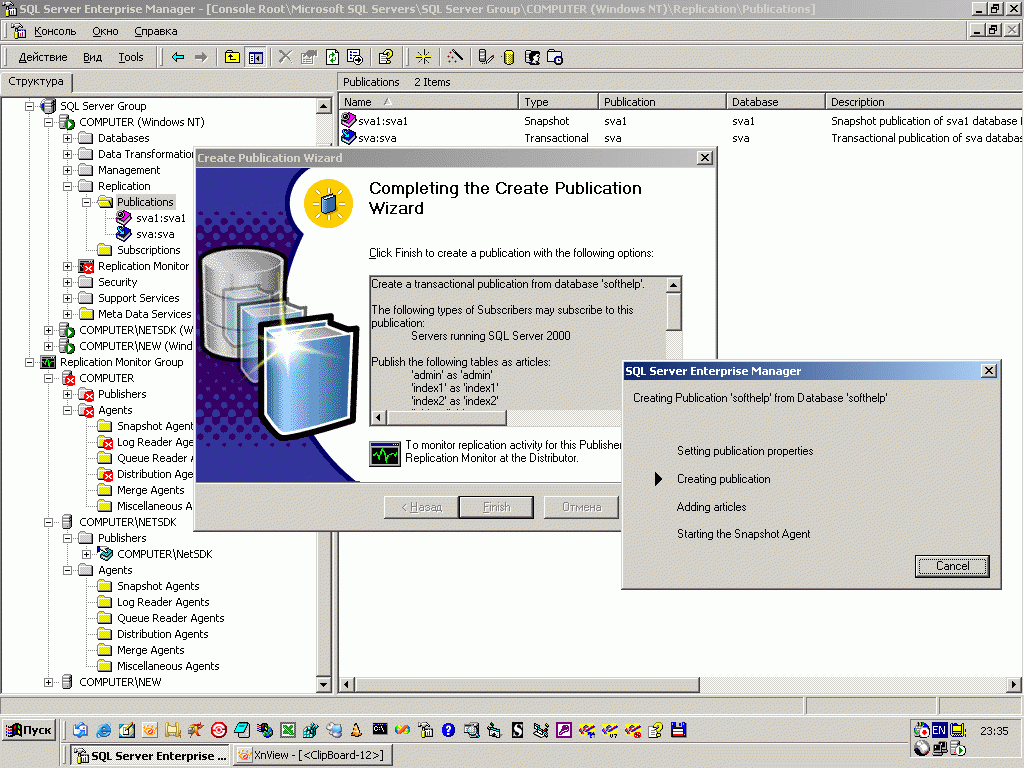Open the Действие menu
The image size is (1024, 768).
point(42,57)
